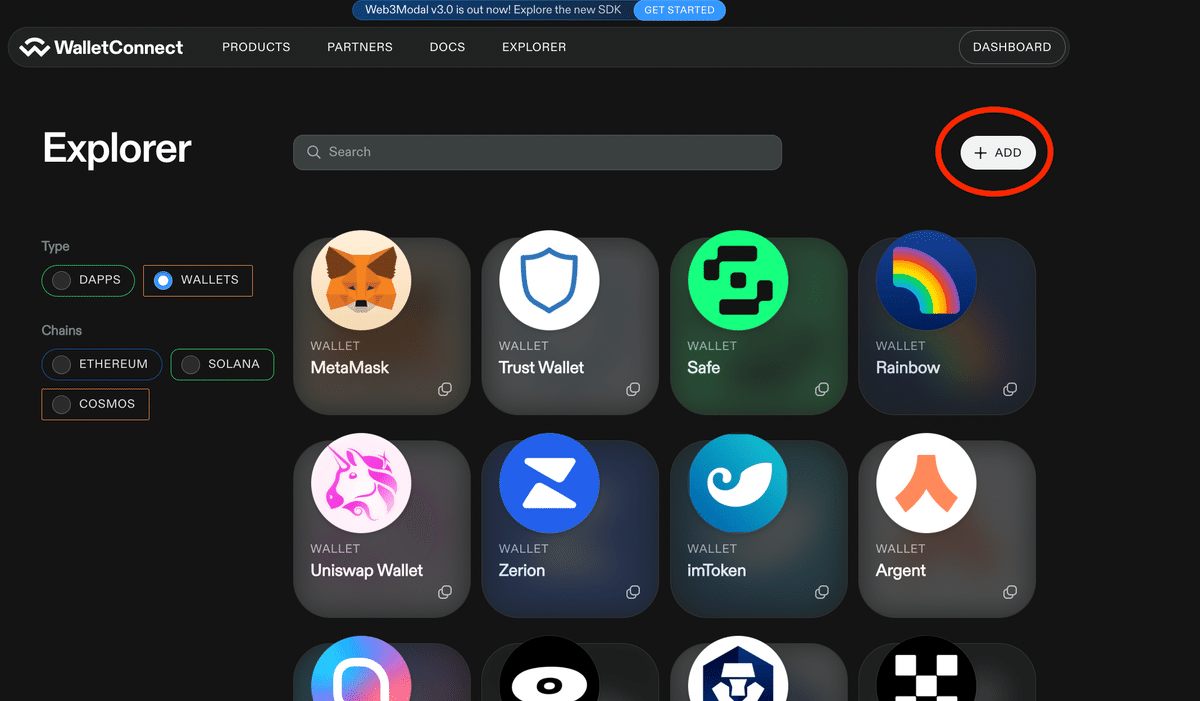The image size is (1200, 701).
Task: Click the Safe green logo icon
Action: (738, 280)
